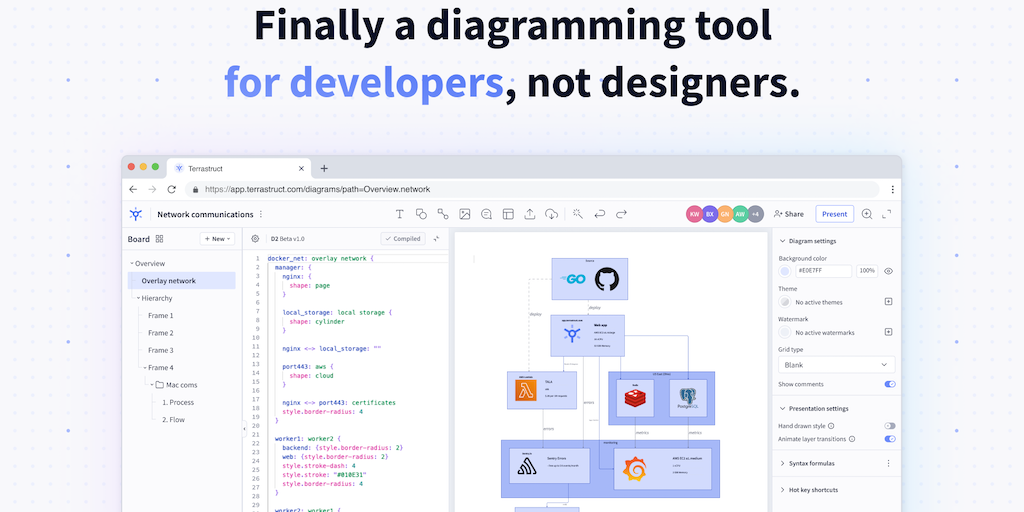Image resolution: width=1024 pixels, height=512 pixels.
Task: Click the Undo arrow icon
Action: [600, 214]
